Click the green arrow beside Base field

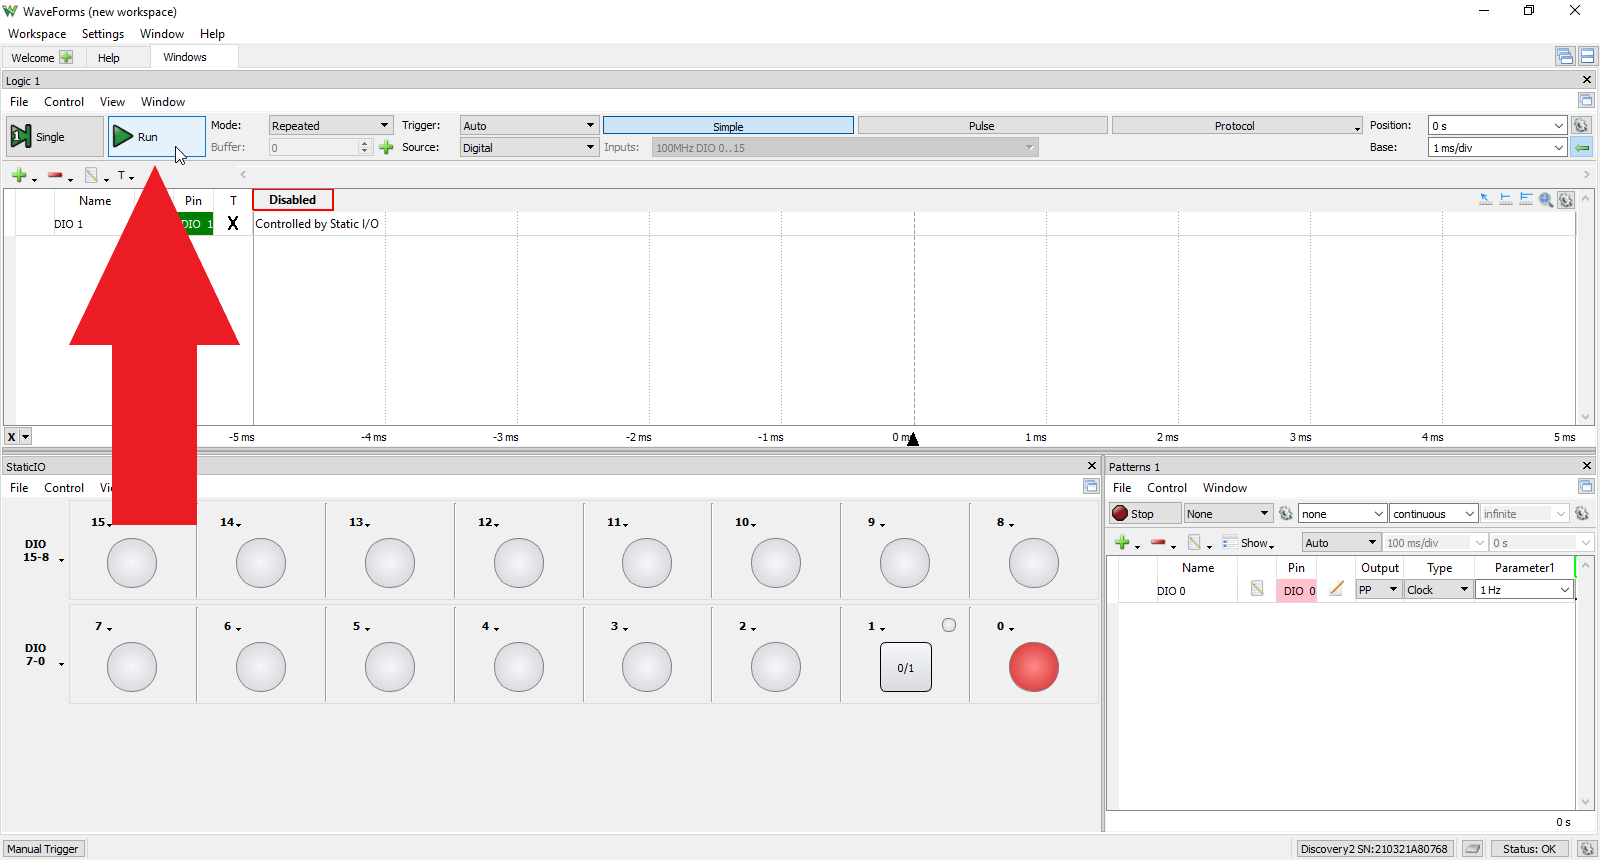pos(1581,148)
